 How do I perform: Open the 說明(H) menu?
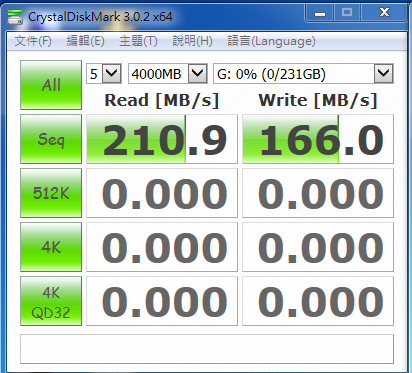click(192, 41)
